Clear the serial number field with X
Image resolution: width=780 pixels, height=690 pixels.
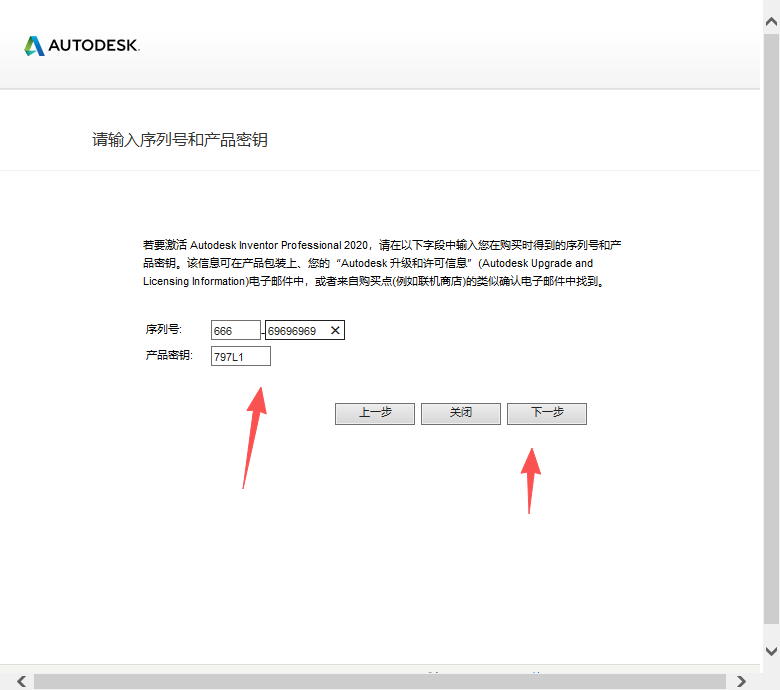[335, 330]
